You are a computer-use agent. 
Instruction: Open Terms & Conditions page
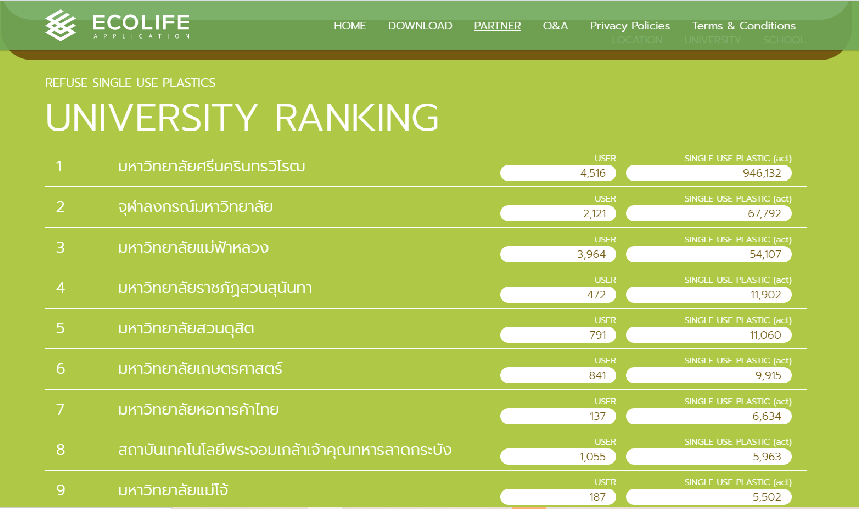744,26
